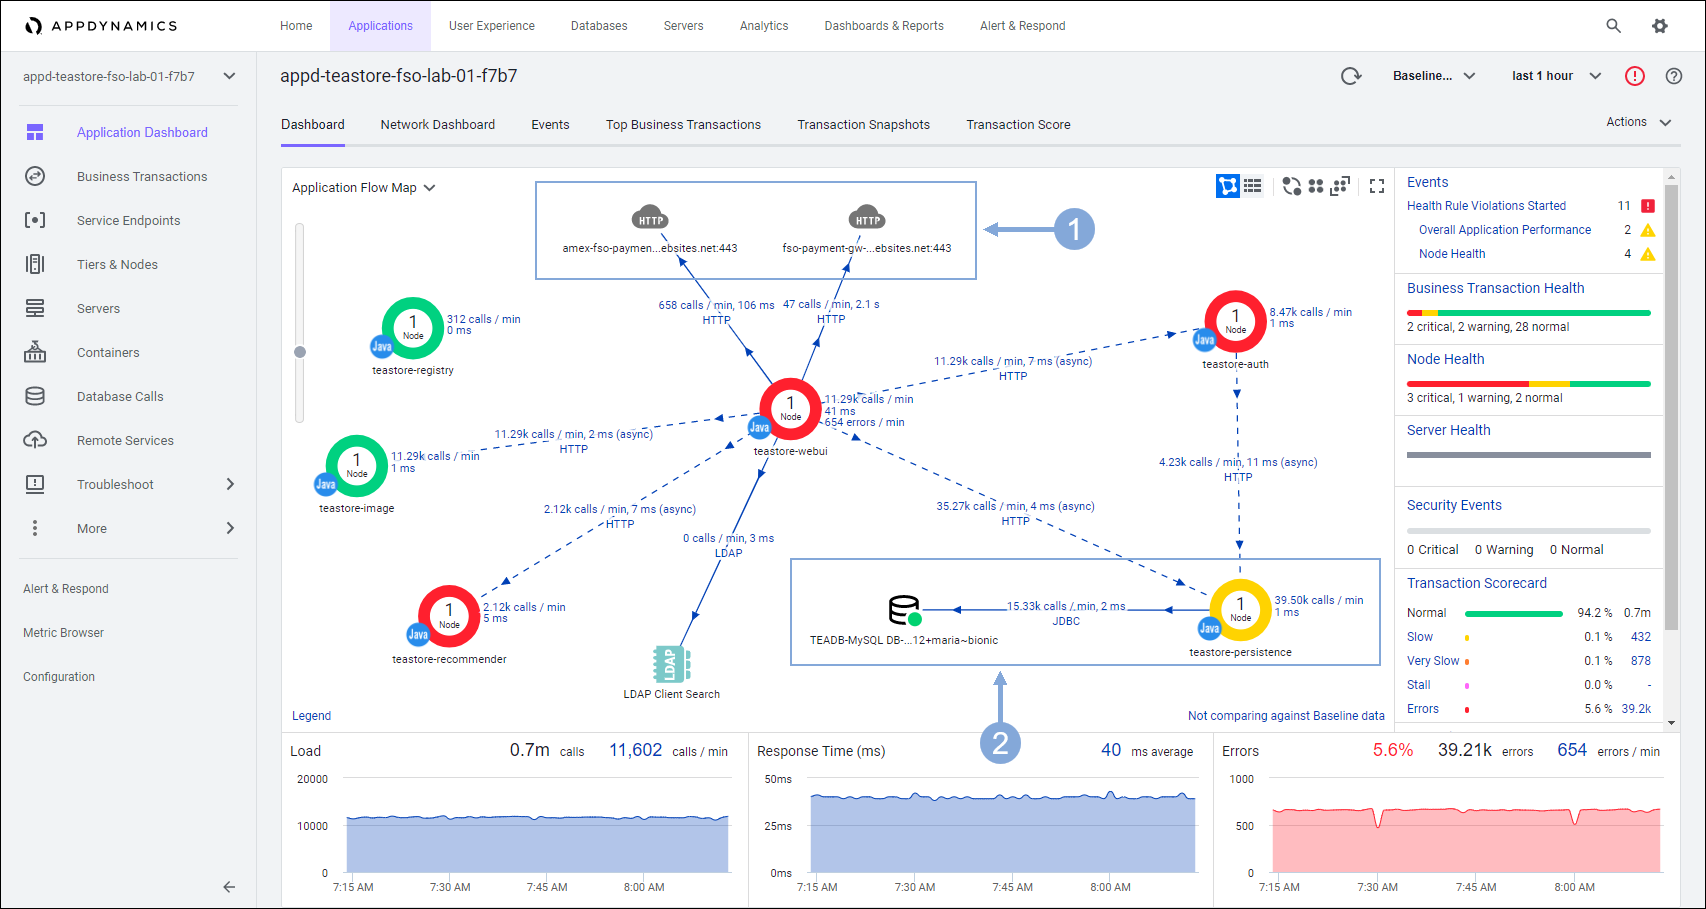The height and width of the screenshot is (909, 1706).
Task: Apply the circular layout to flow map
Action: coord(1291,186)
